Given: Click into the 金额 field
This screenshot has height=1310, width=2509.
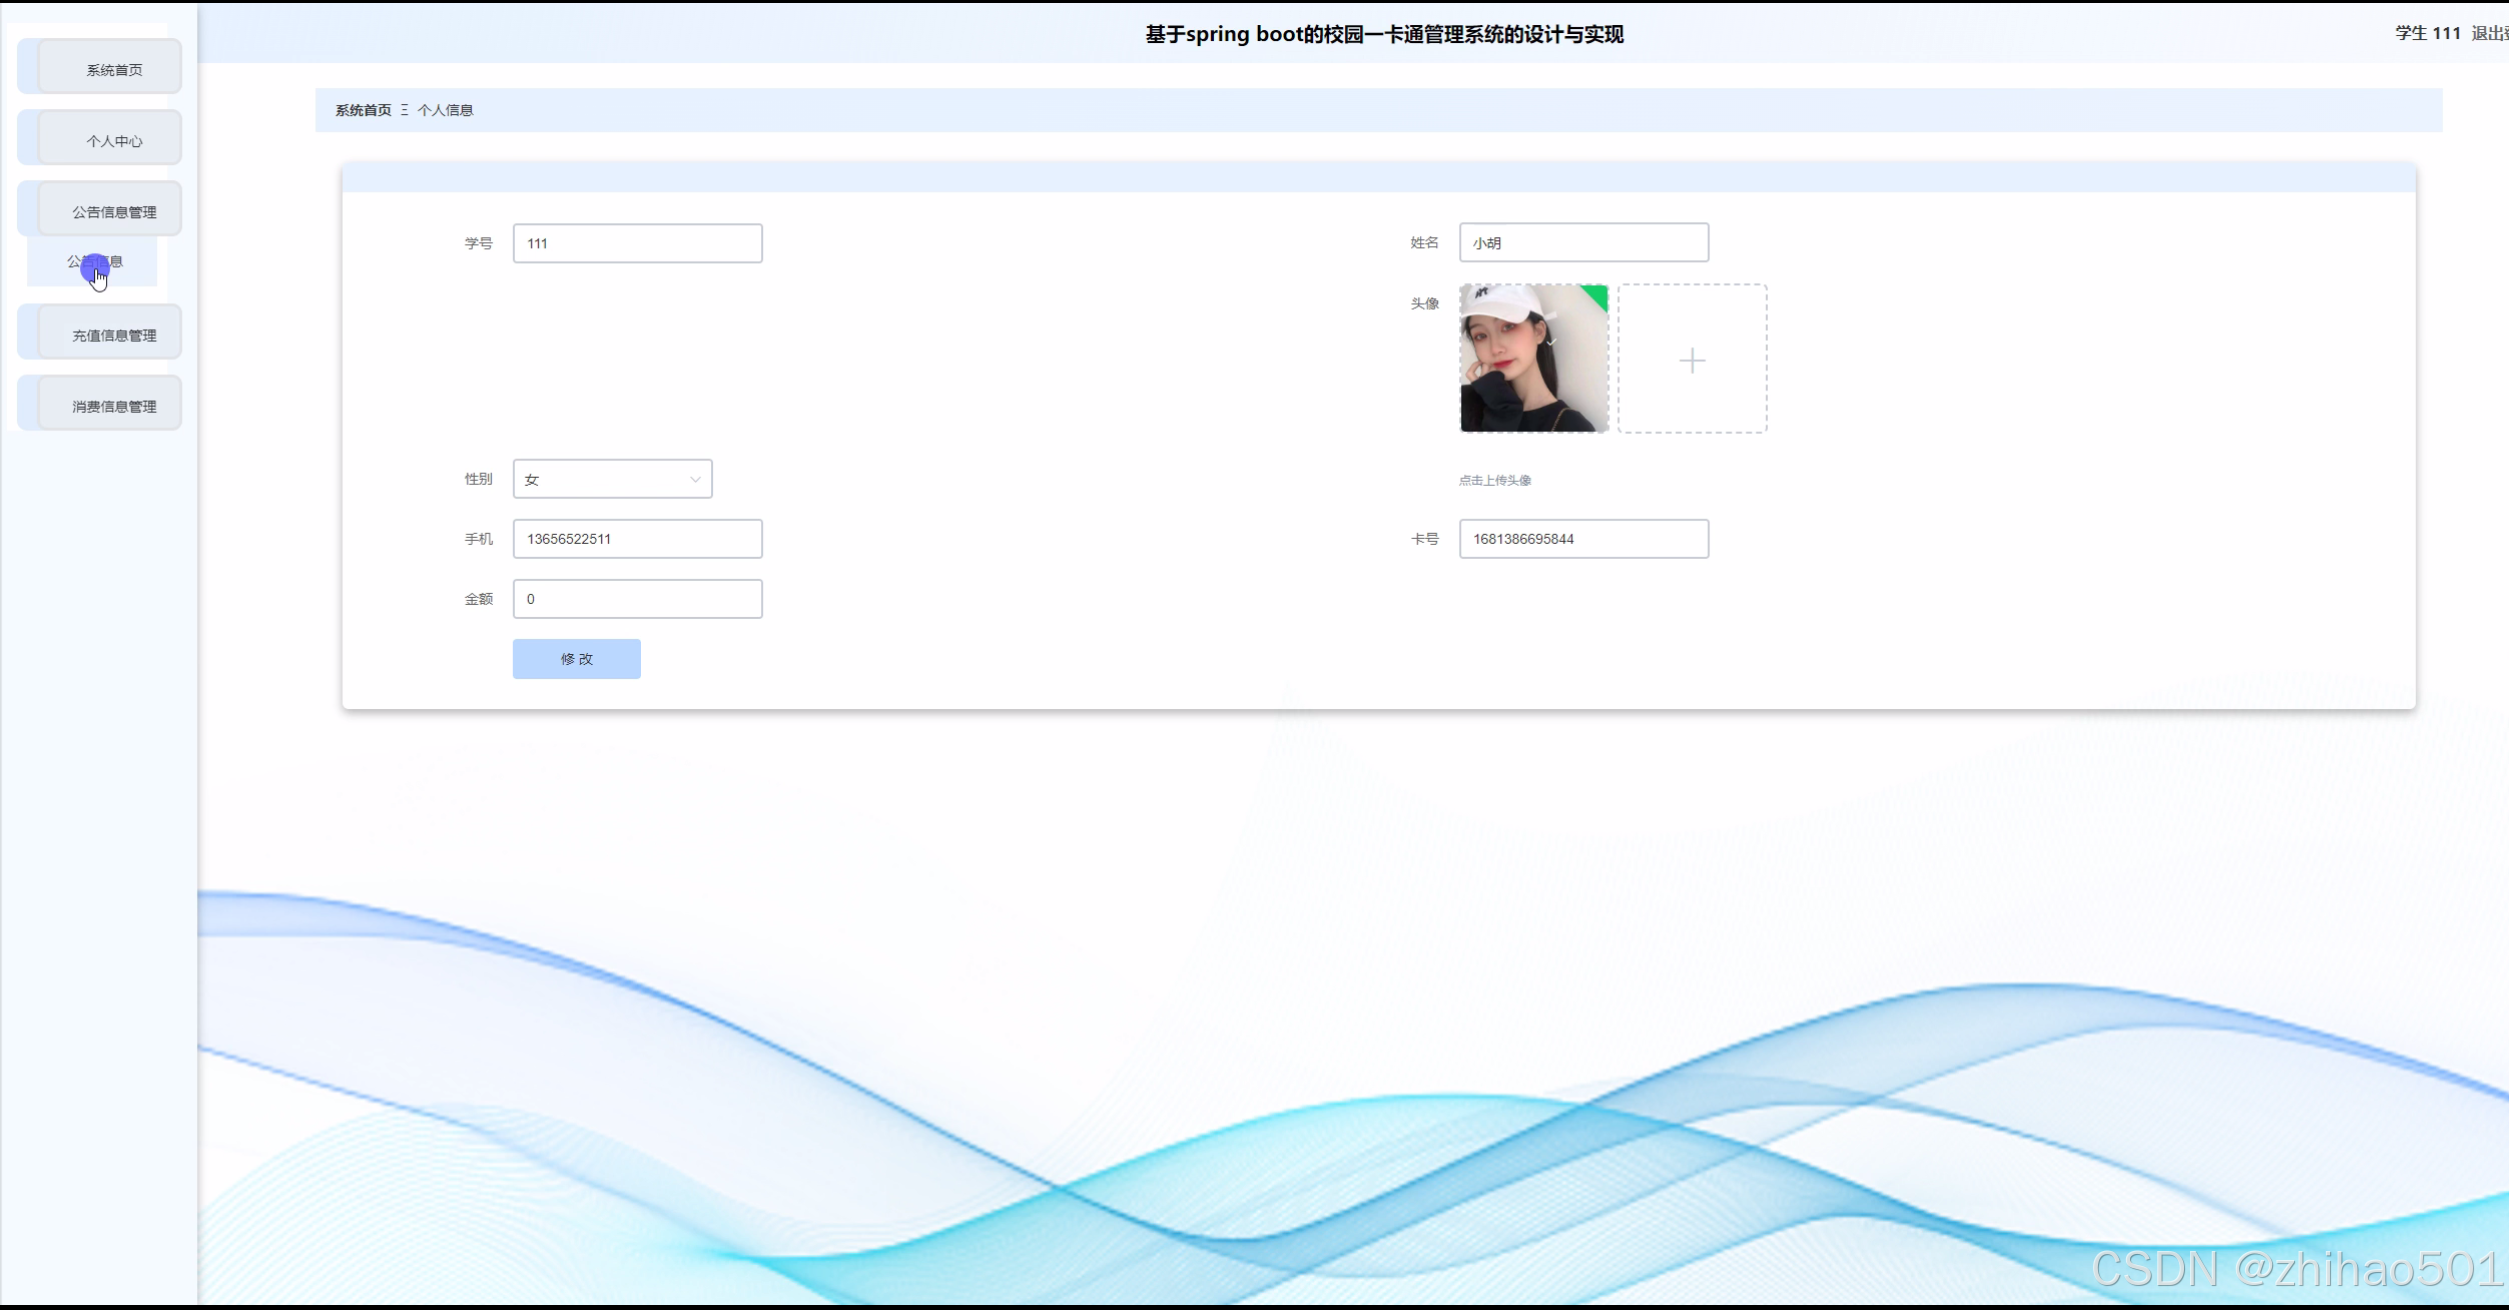Looking at the screenshot, I should (x=637, y=599).
